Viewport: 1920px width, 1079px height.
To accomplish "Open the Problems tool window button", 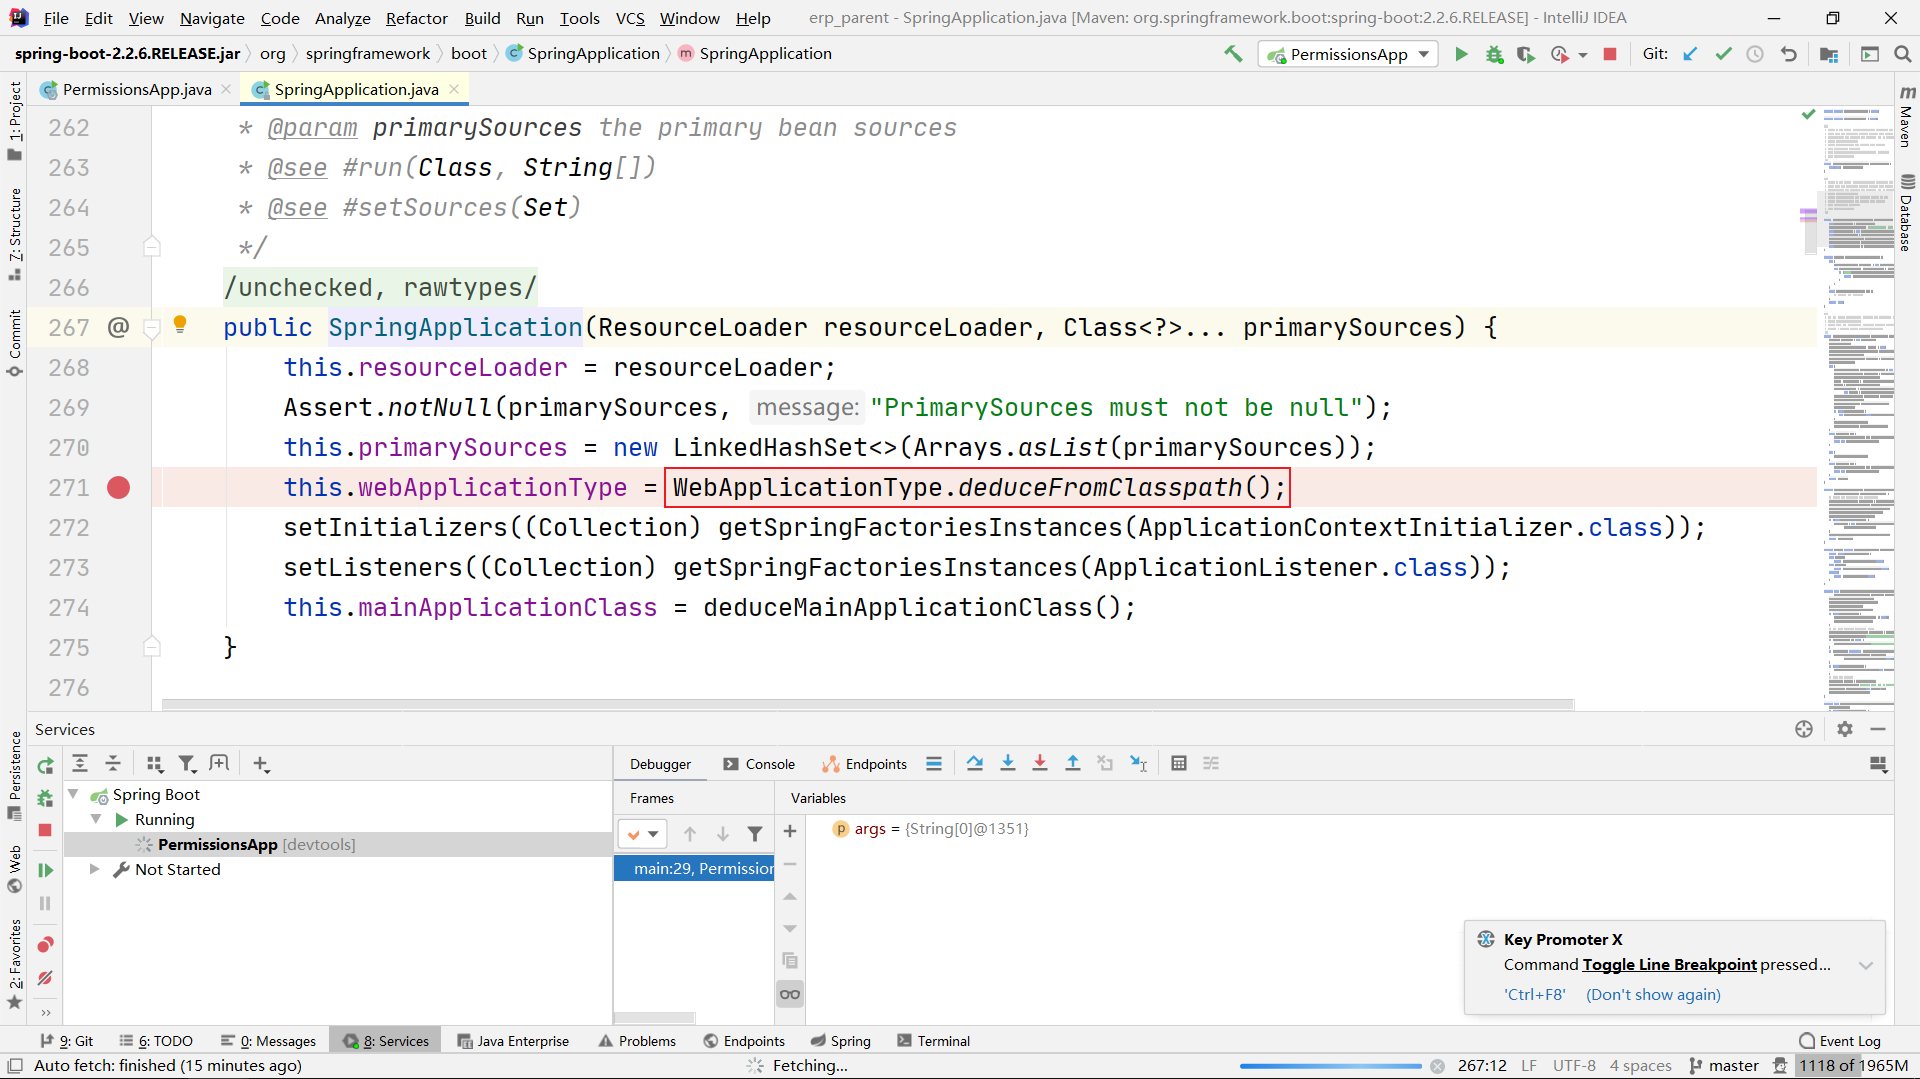I will tap(637, 1041).
